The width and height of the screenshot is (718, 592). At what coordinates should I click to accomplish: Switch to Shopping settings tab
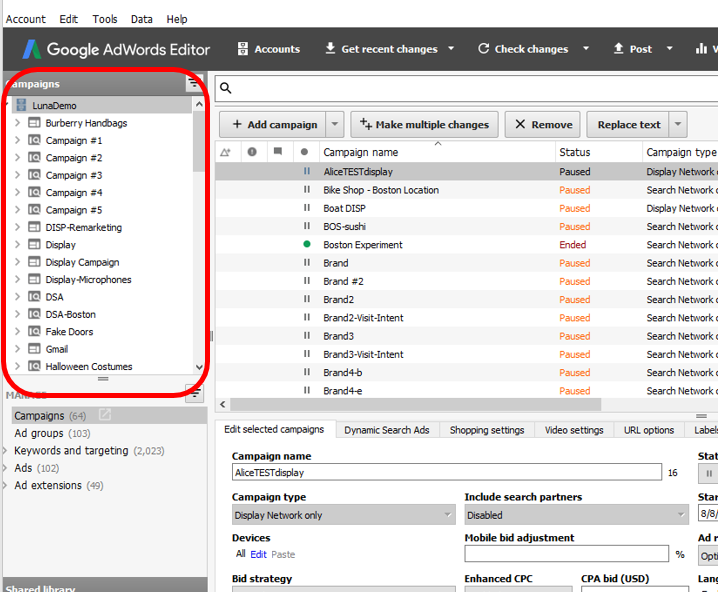coord(487,430)
